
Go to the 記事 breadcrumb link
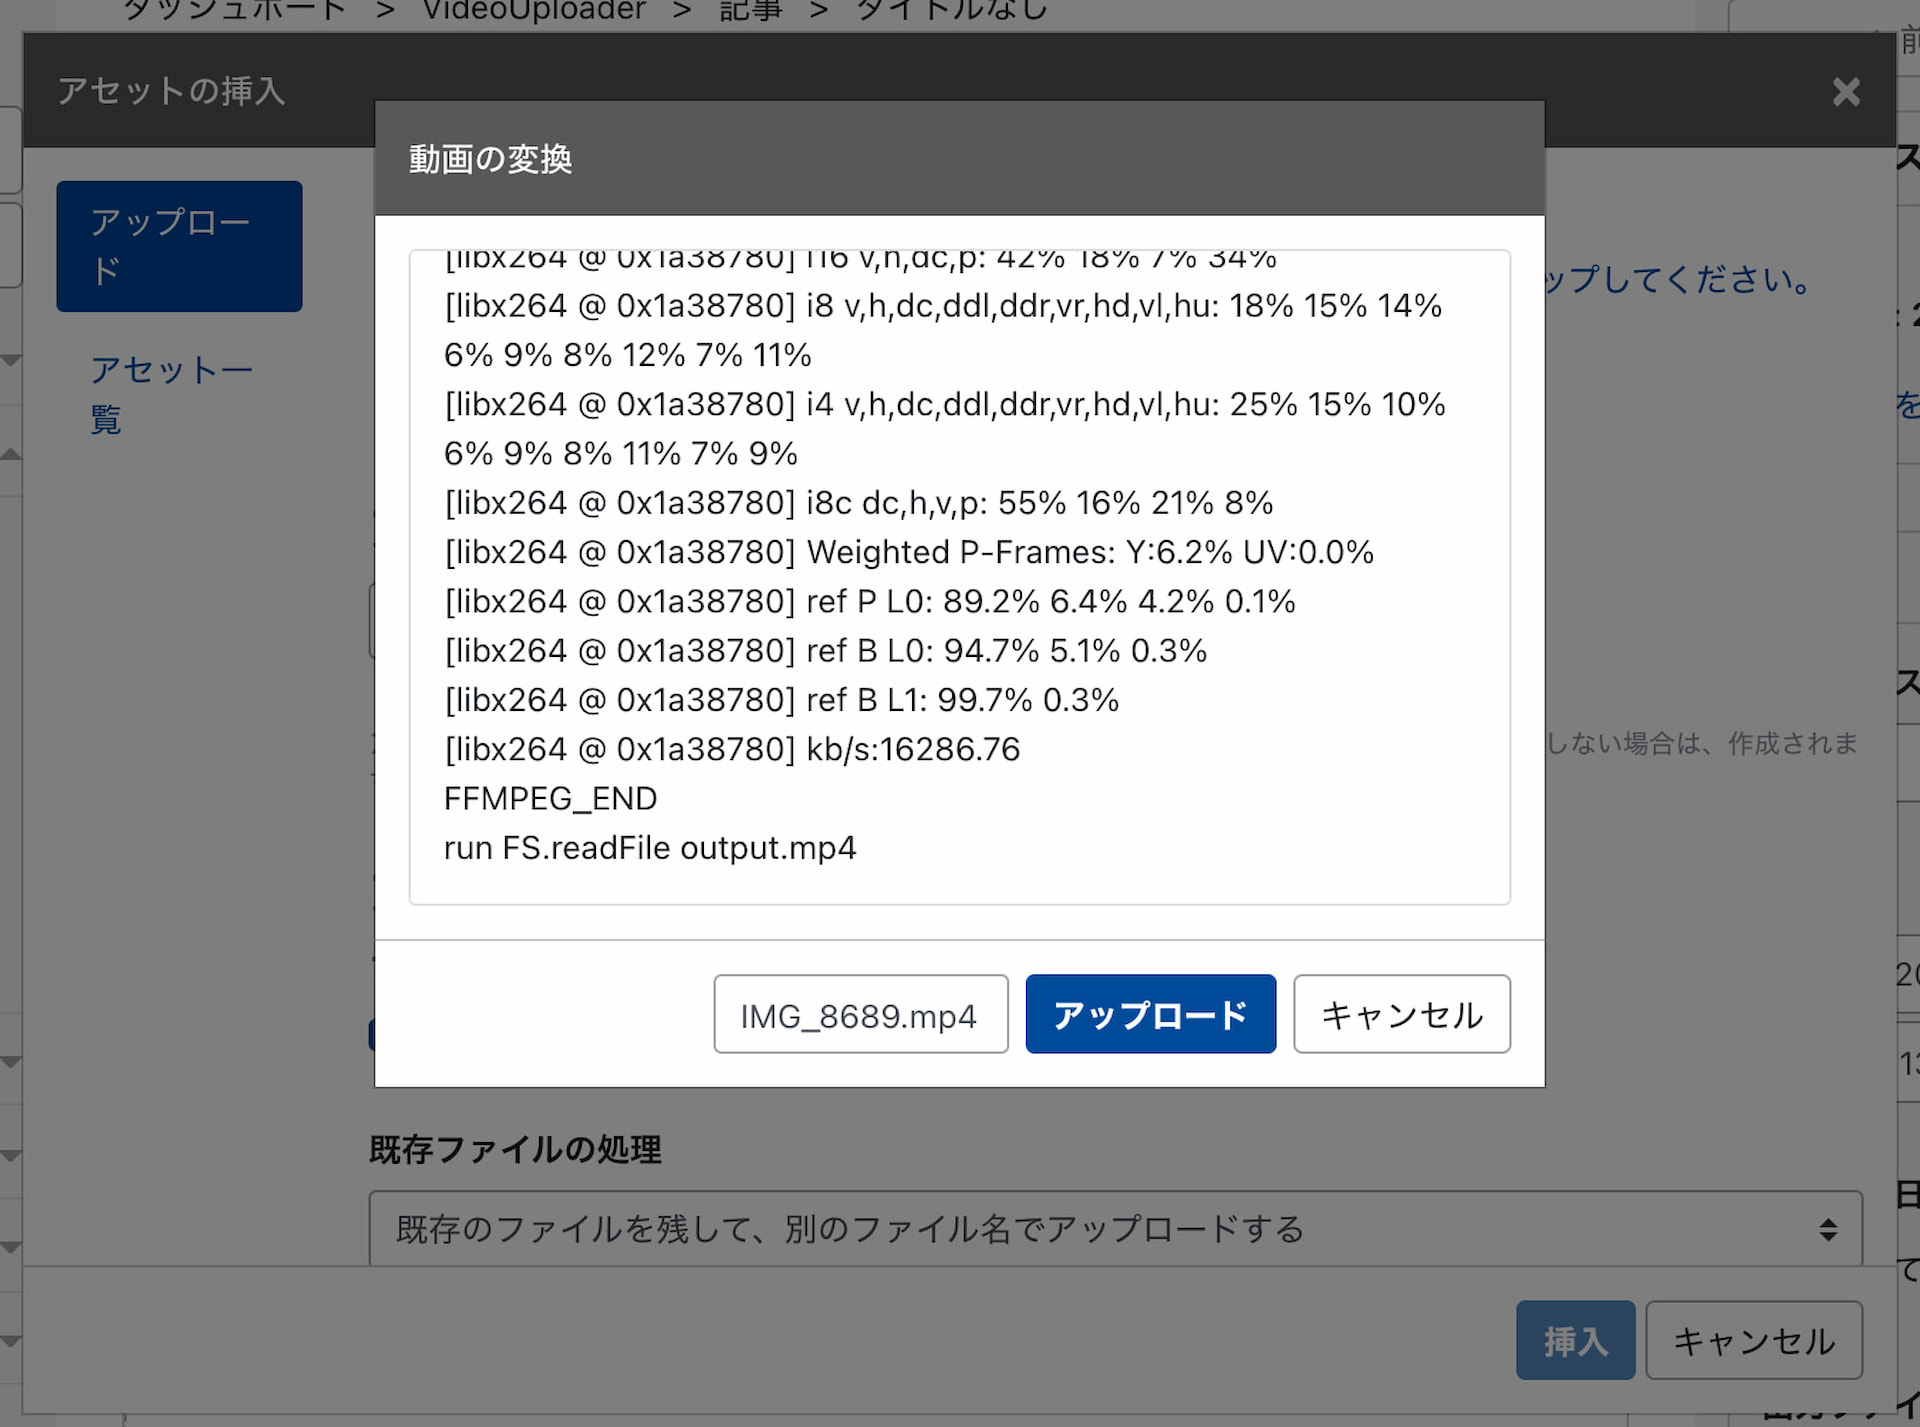(750, 11)
